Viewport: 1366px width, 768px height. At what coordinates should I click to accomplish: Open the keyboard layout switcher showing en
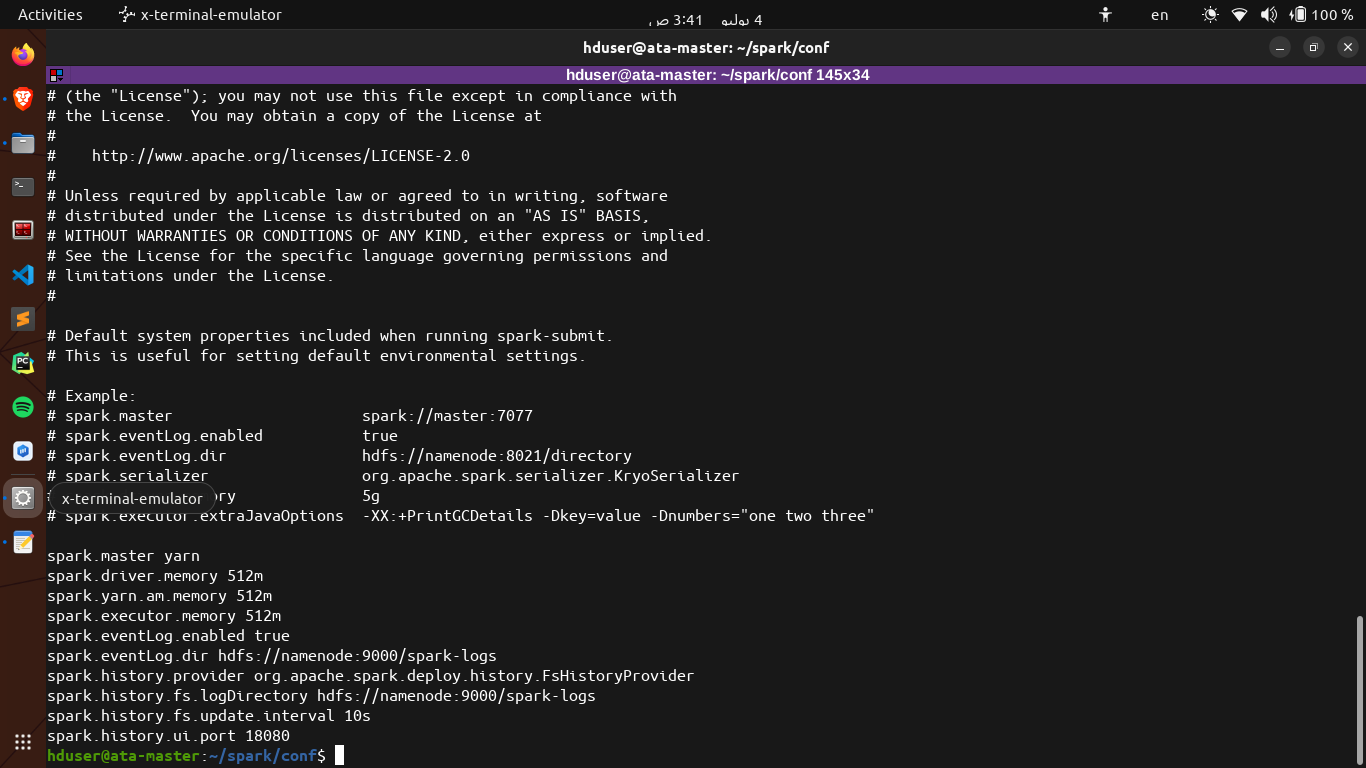pos(1159,15)
